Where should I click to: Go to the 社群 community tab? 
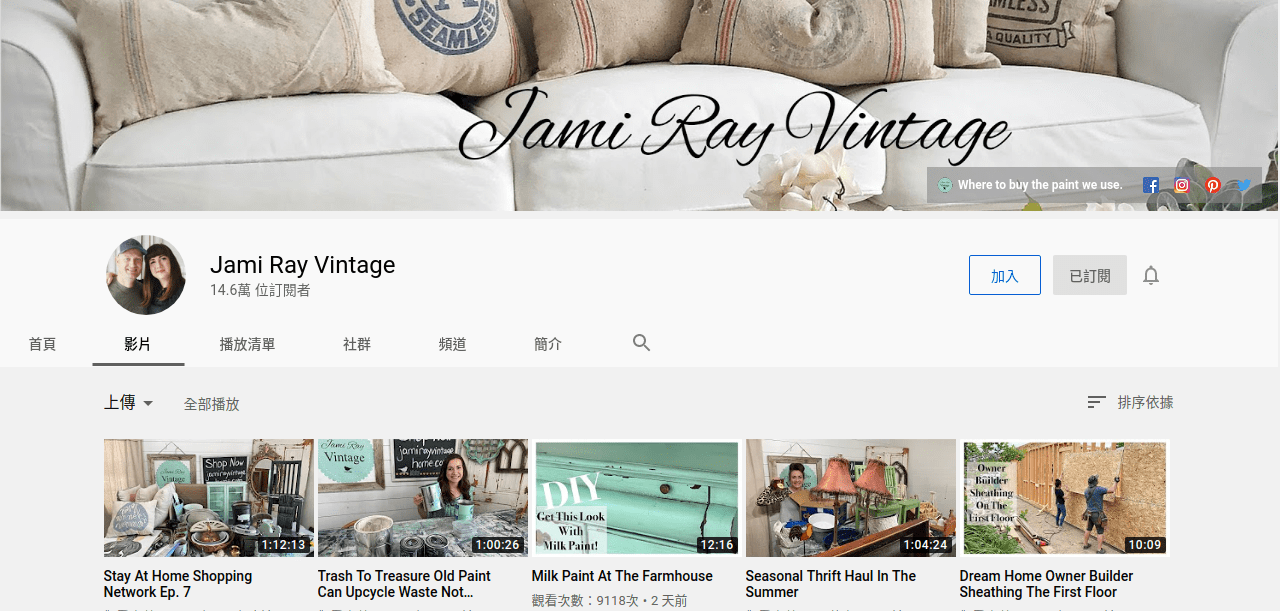click(x=357, y=344)
